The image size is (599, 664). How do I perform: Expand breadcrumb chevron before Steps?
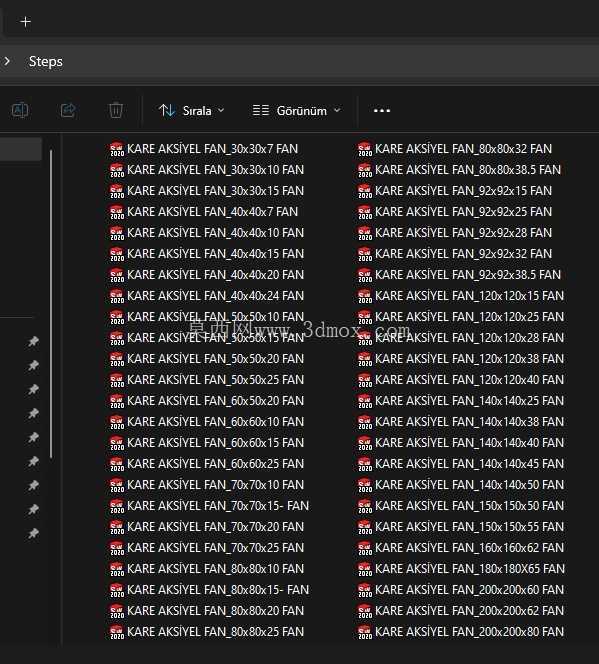point(7,61)
